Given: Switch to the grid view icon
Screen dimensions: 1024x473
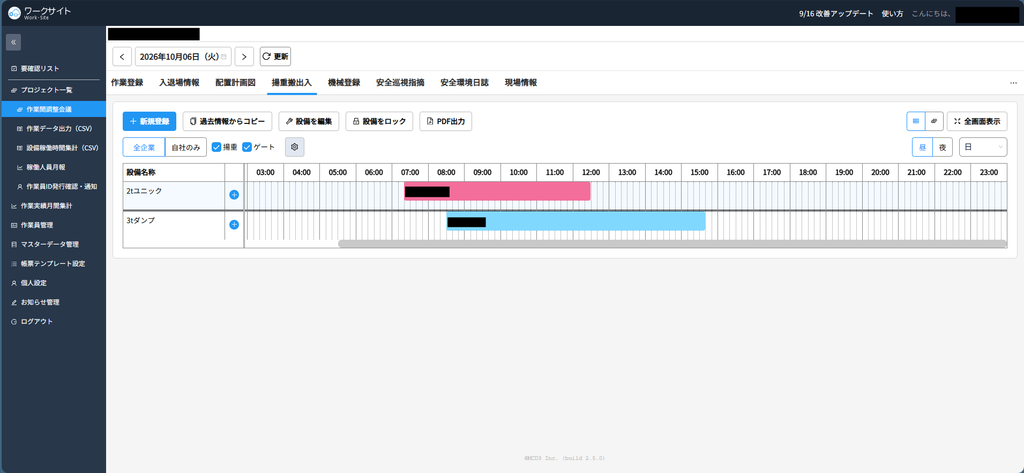Looking at the screenshot, I should [916, 121].
